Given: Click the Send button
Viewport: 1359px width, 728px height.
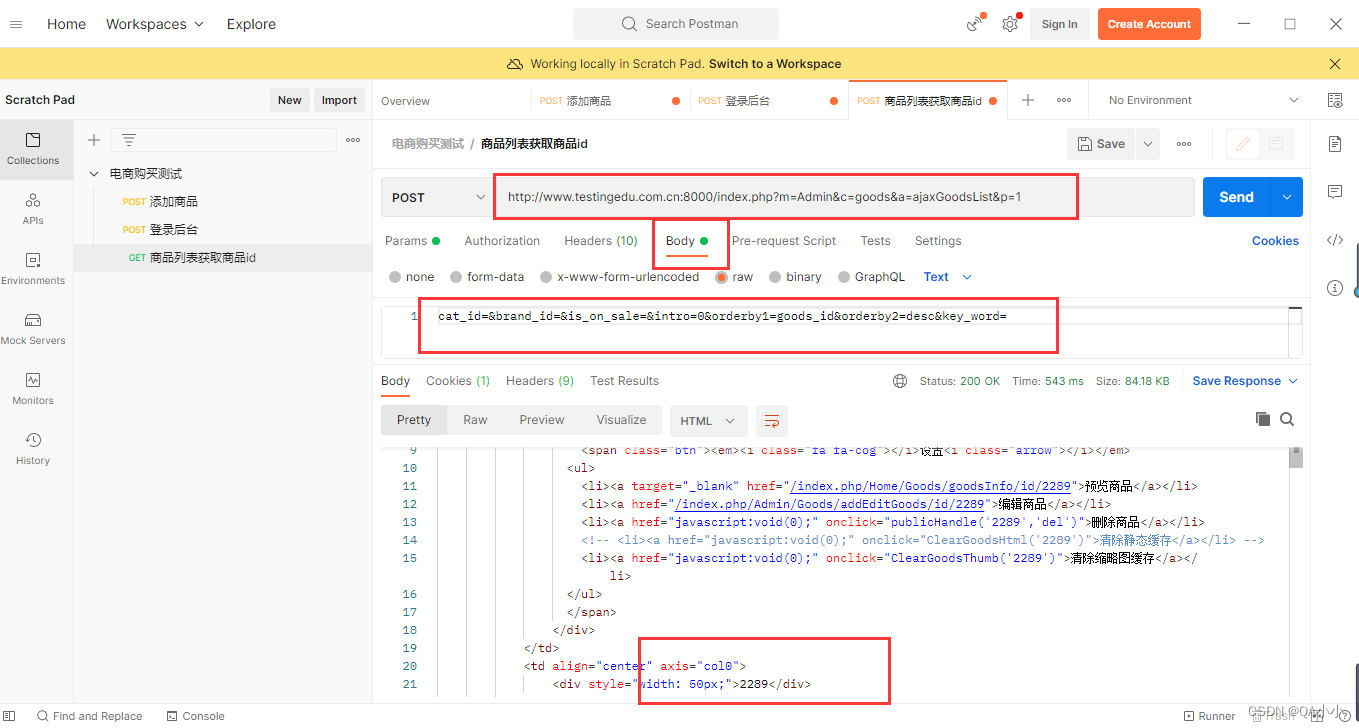Looking at the screenshot, I should [x=1235, y=196].
